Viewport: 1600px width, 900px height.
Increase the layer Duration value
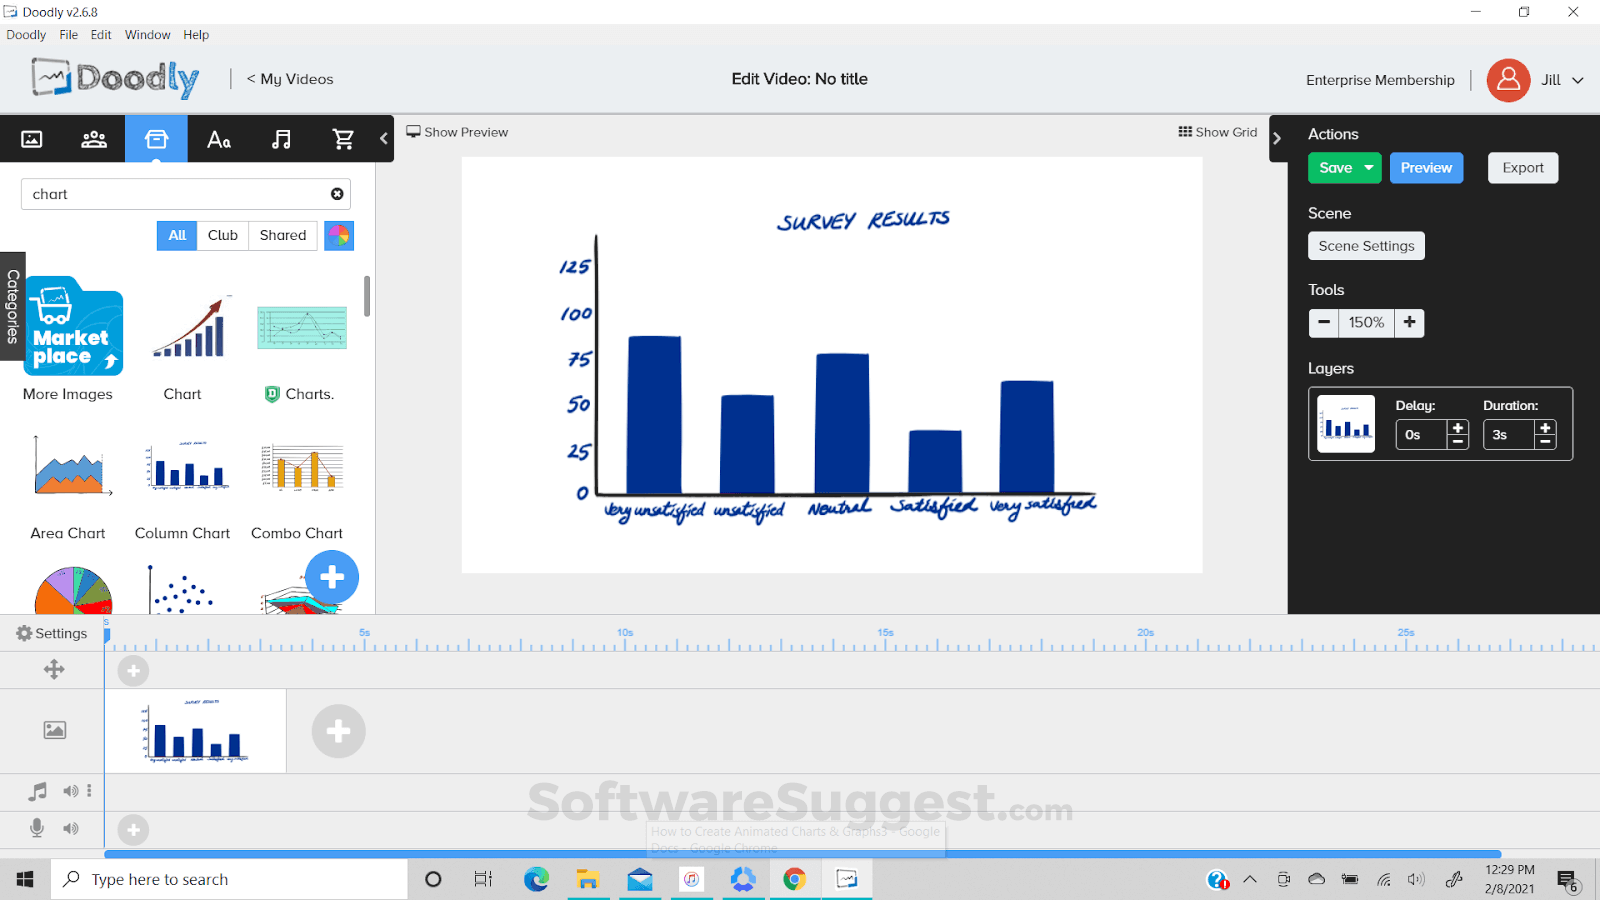(1545, 428)
